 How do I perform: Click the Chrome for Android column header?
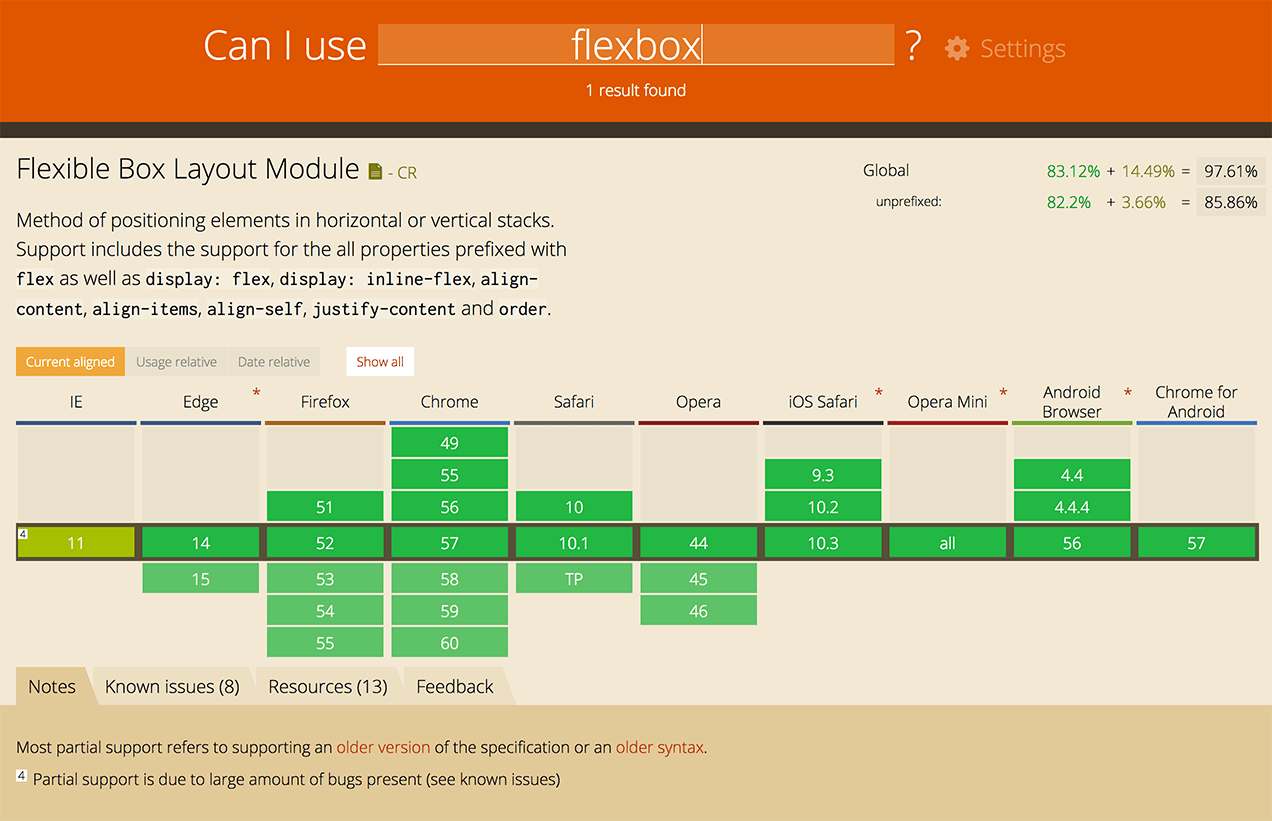pos(1197,402)
